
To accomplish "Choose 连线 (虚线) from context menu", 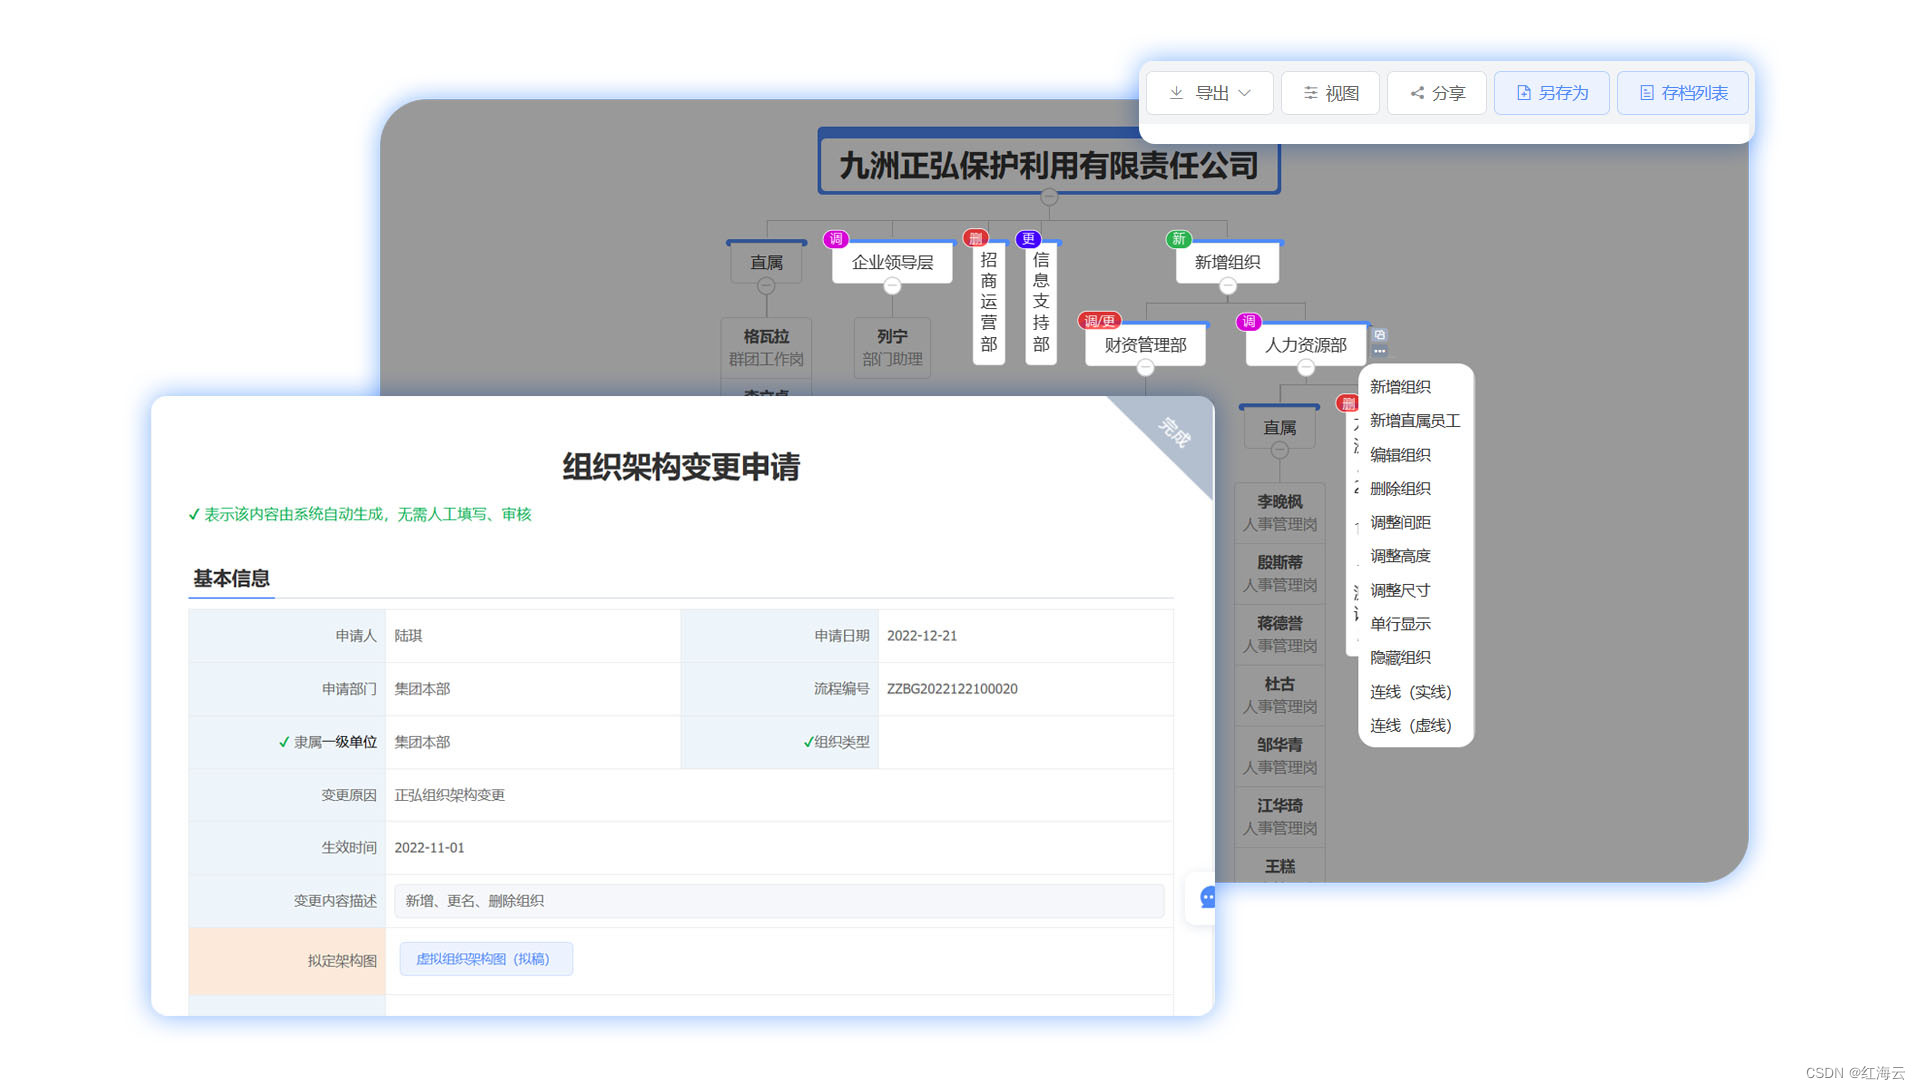I will [1410, 726].
